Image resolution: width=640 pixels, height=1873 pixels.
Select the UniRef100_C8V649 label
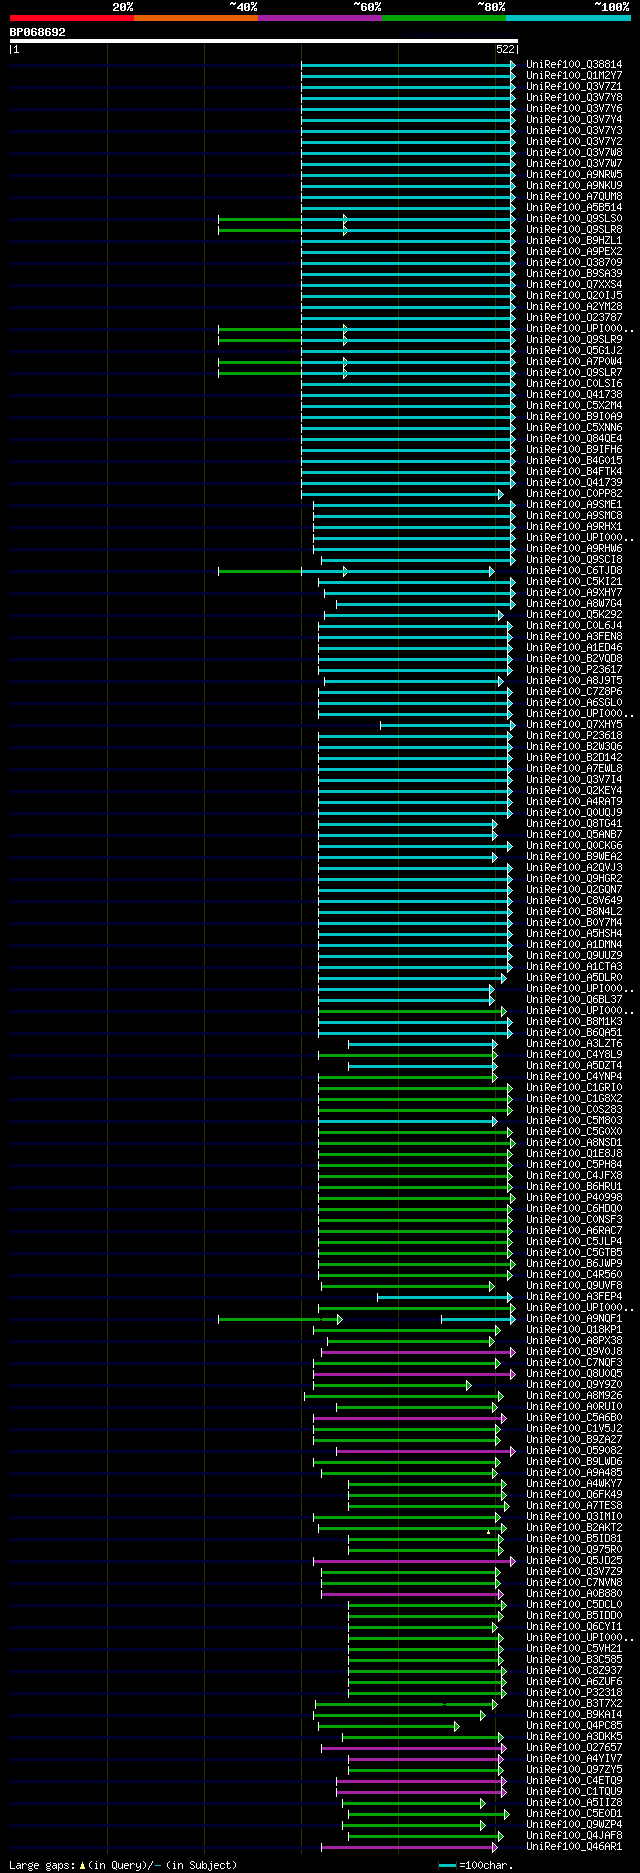pyautogui.click(x=574, y=901)
